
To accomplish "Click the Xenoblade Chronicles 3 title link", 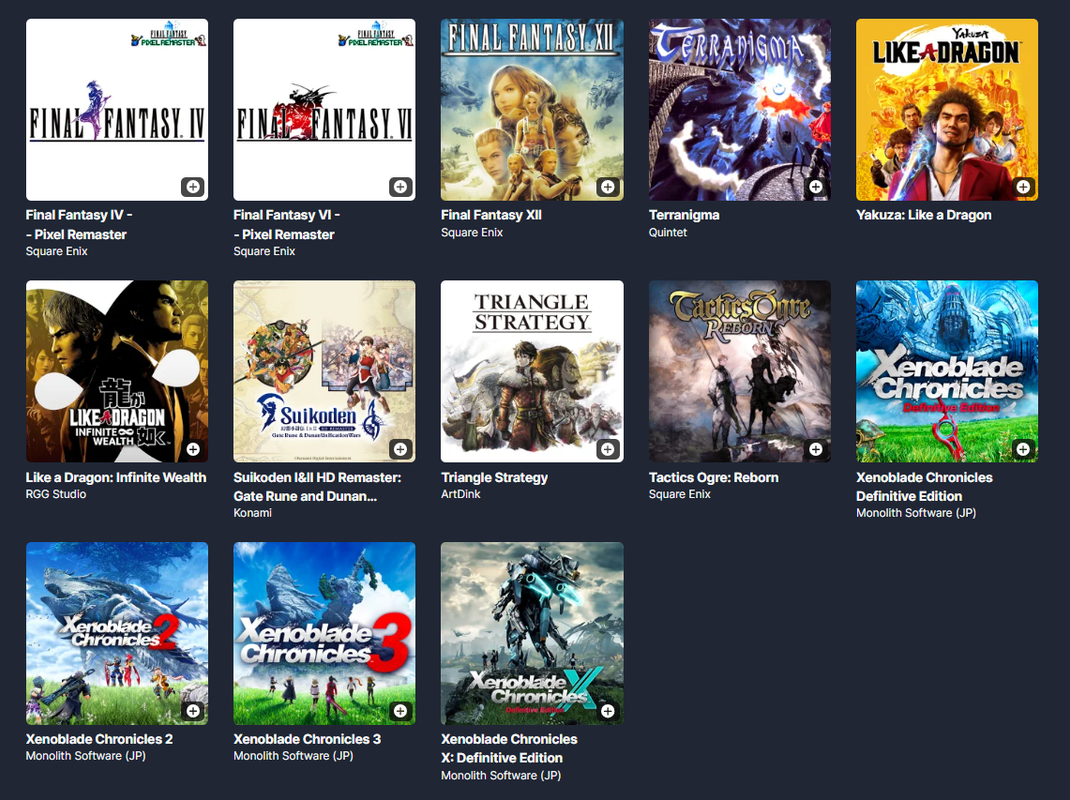I will (x=307, y=739).
